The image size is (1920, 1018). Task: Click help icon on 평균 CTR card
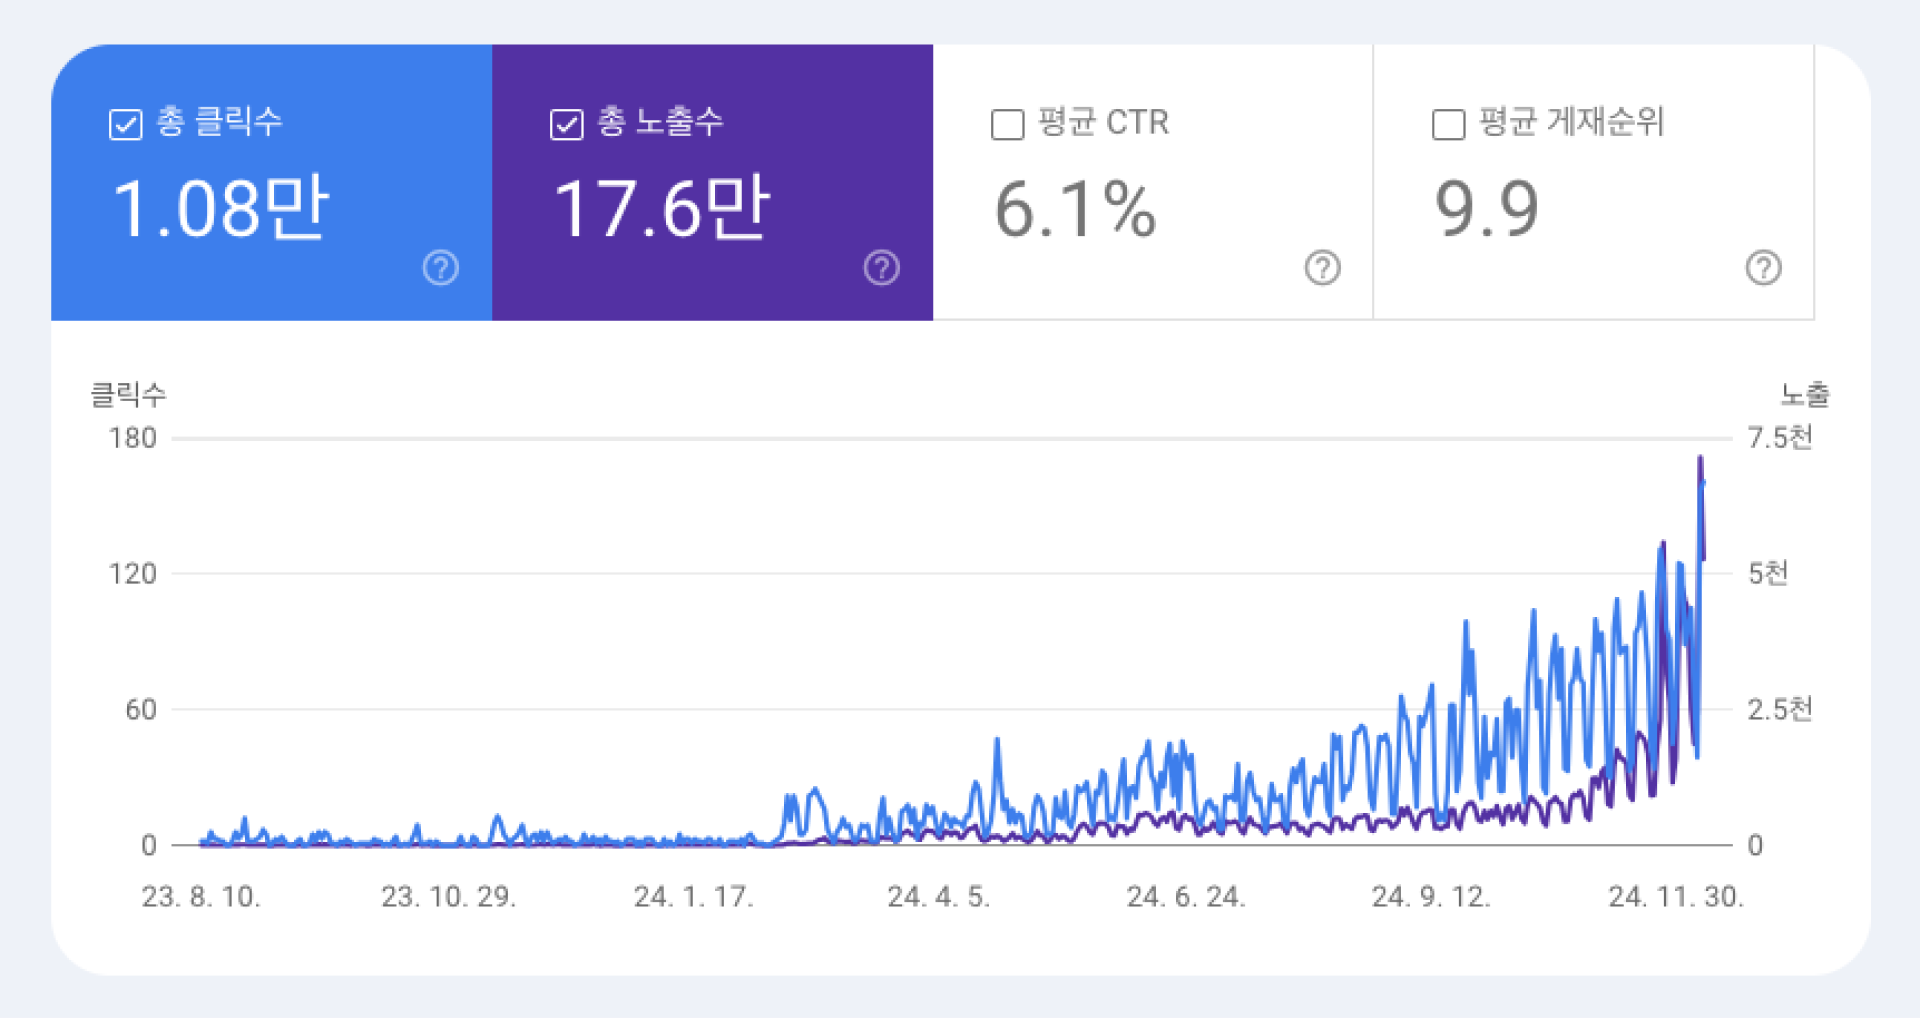(1322, 268)
